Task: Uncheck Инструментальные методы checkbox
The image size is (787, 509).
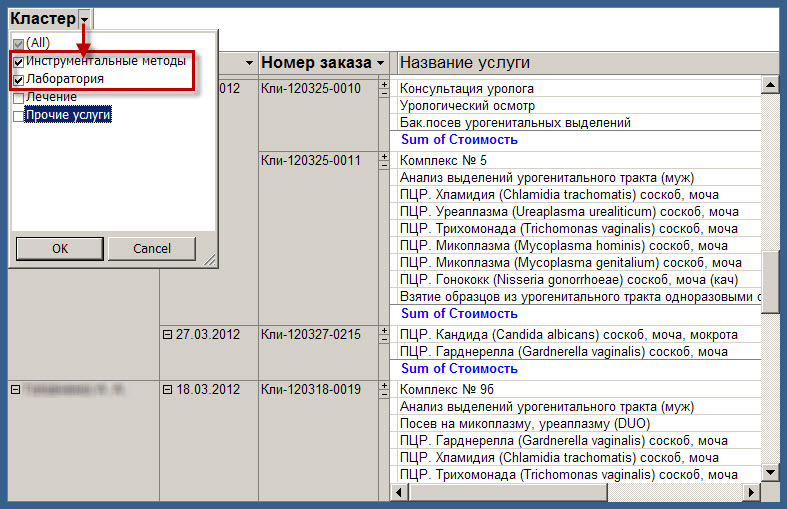Action: tap(18, 62)
